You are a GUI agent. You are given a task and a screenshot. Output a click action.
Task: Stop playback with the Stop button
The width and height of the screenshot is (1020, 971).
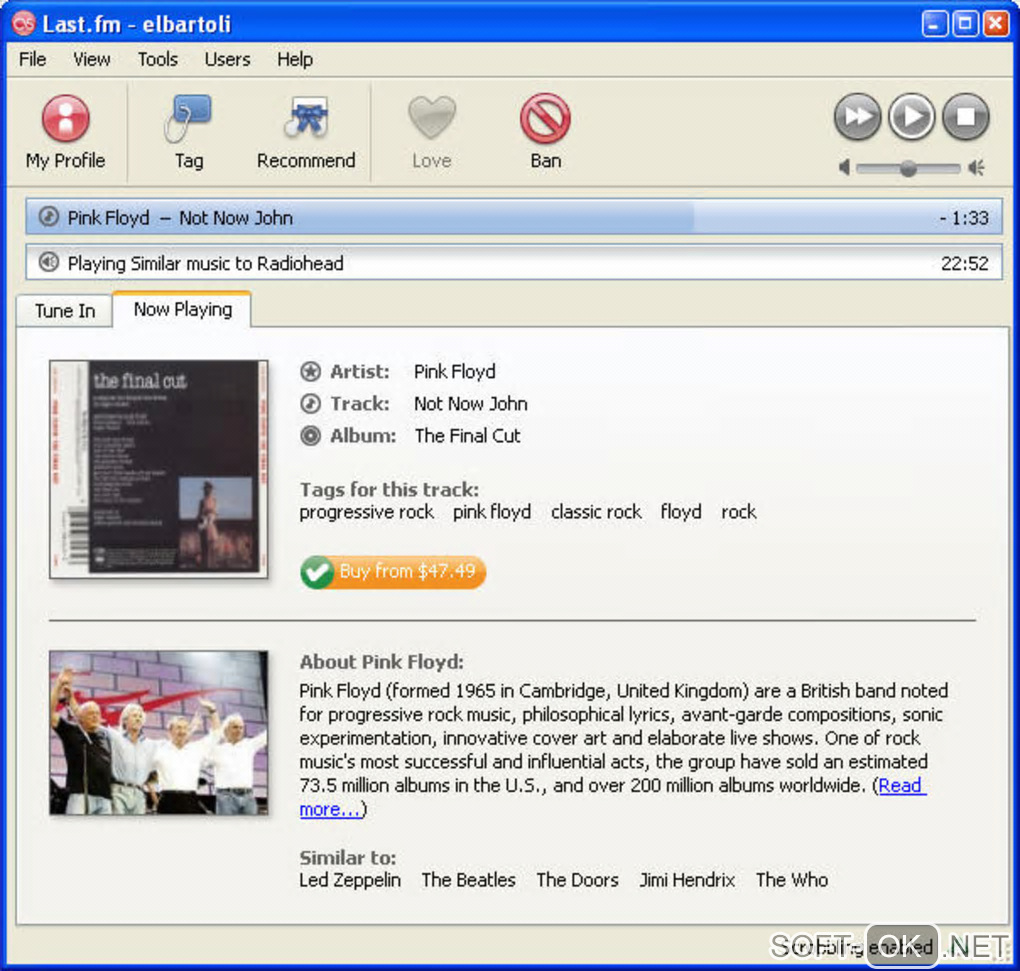click(x=966, y=117)
